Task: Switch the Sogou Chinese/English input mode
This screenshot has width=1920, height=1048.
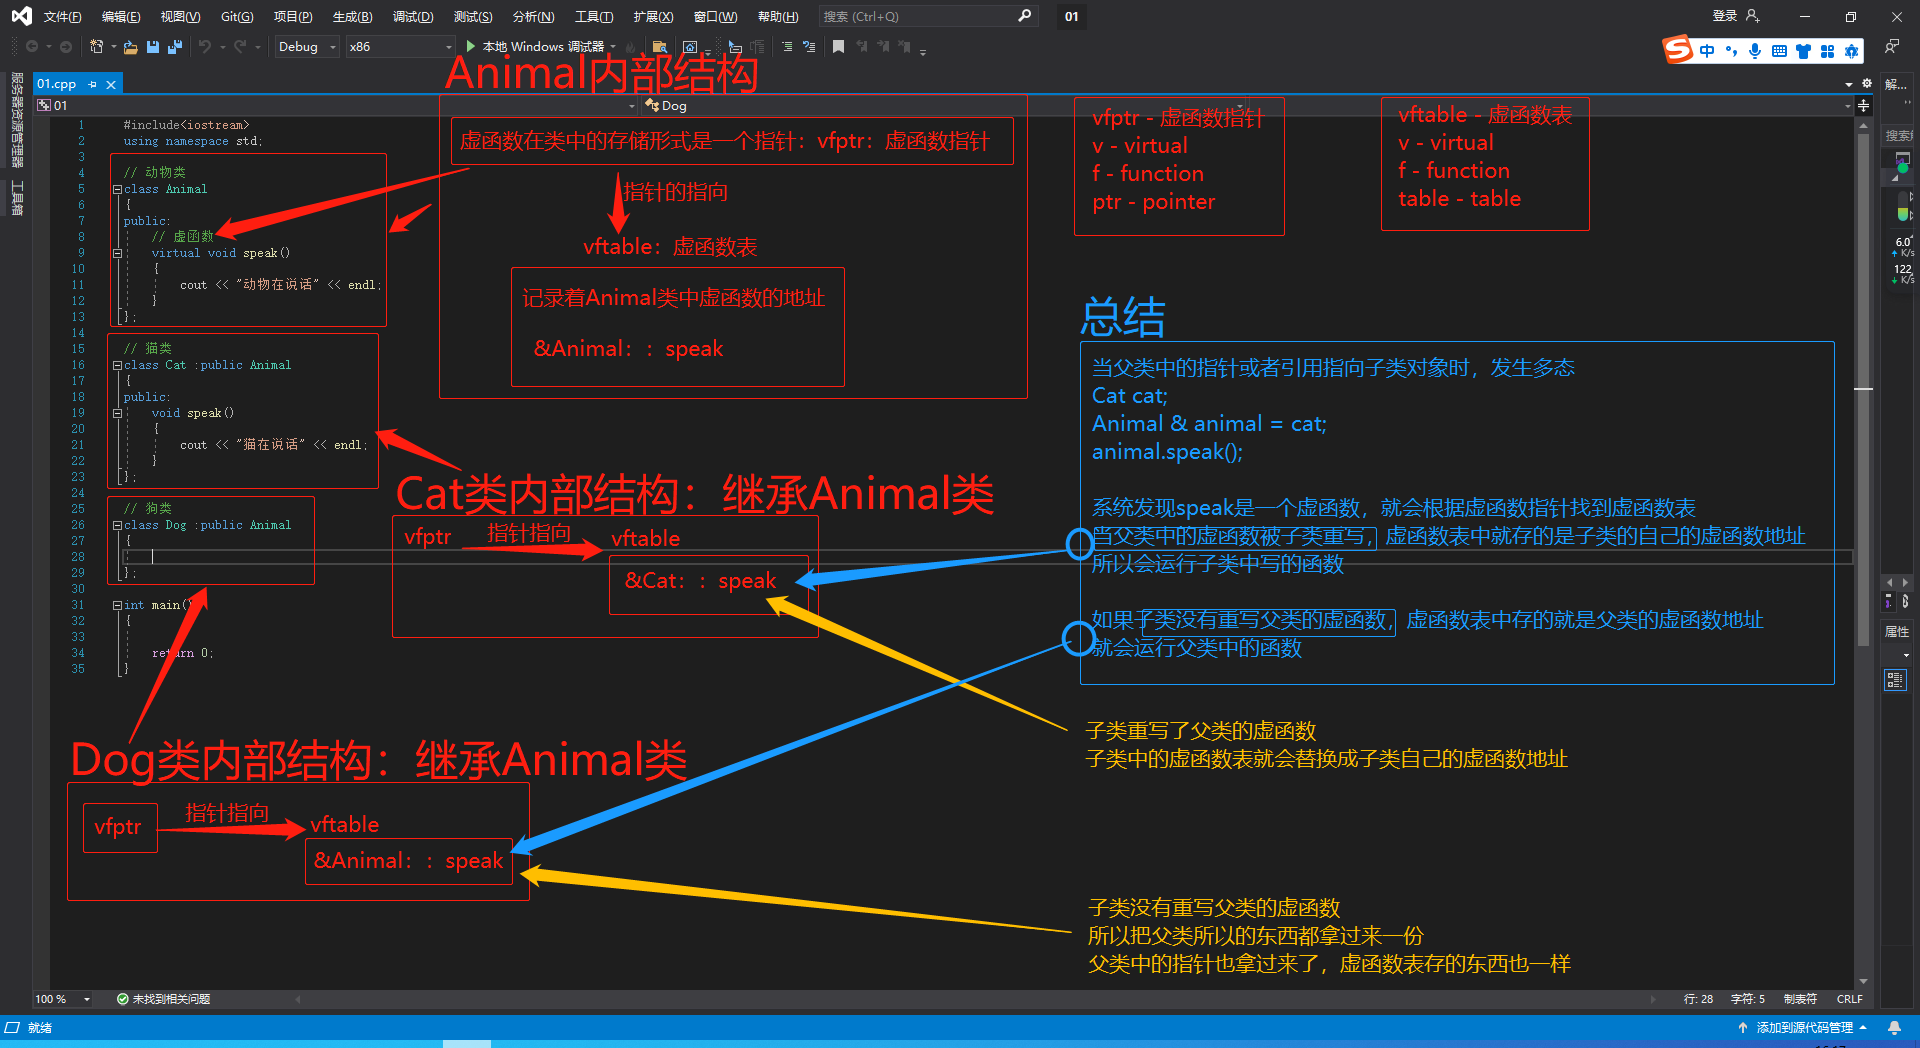Action: tap(1707, 51)
